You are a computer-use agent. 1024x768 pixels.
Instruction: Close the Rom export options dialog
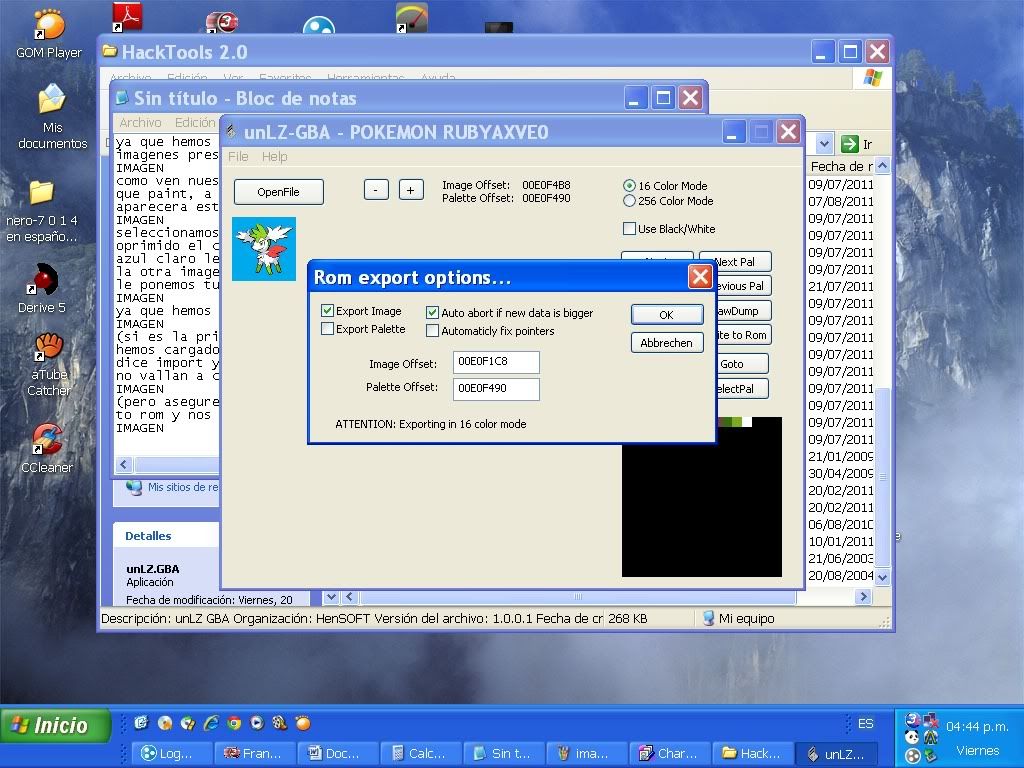[700, 277]
